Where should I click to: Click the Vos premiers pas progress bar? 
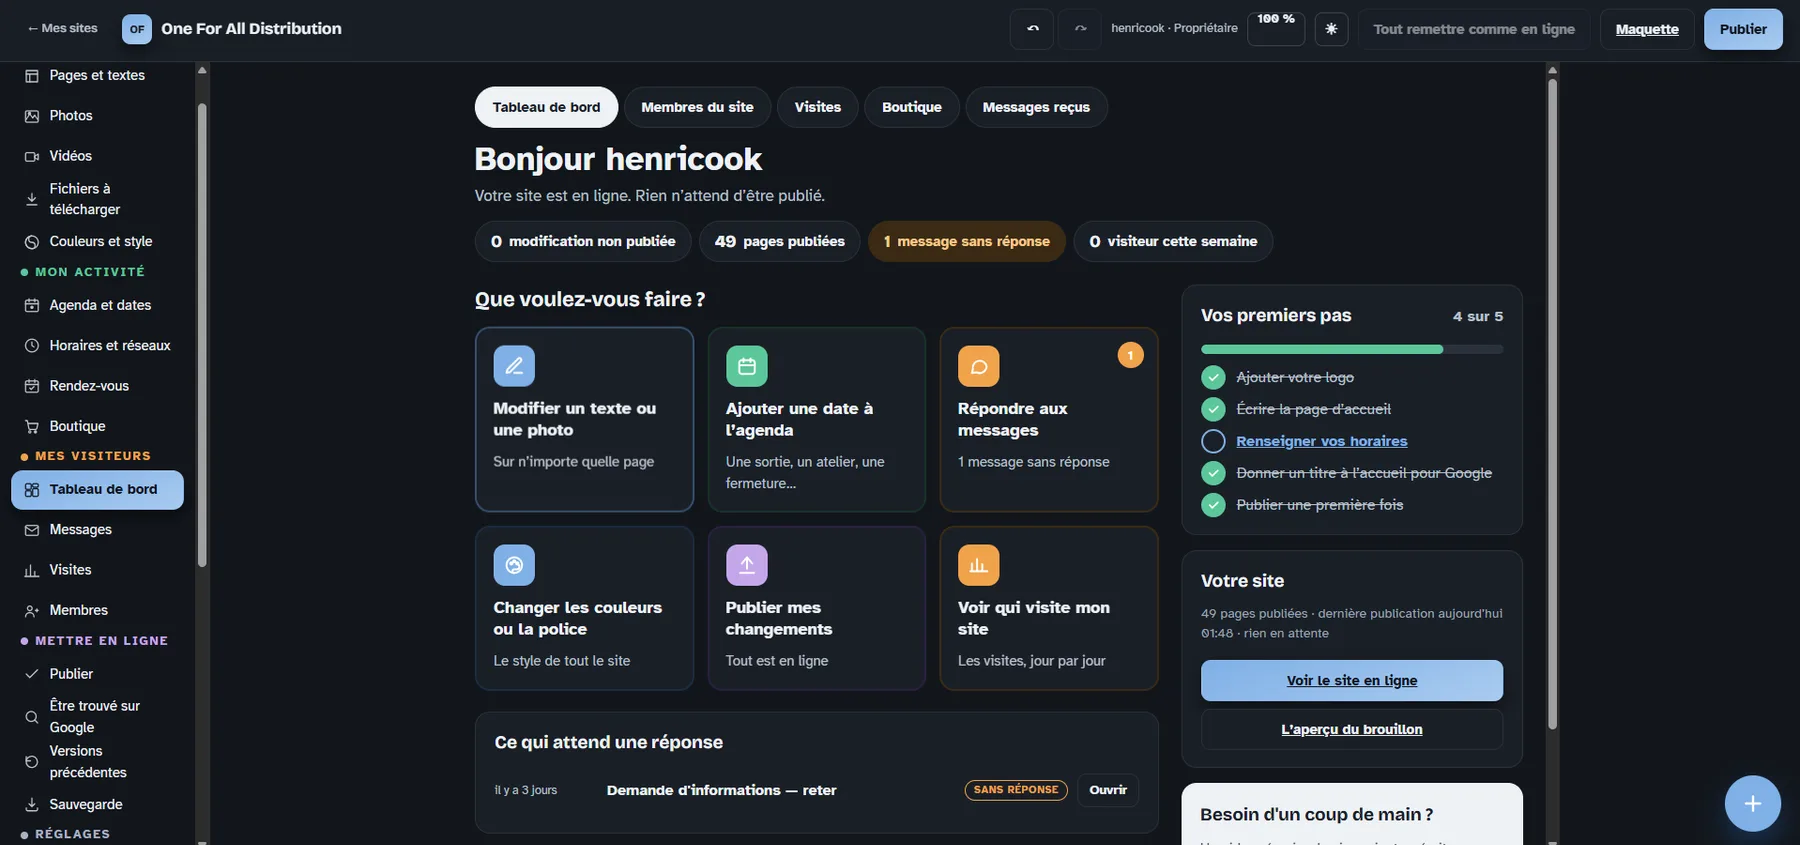coord(1352,349)
